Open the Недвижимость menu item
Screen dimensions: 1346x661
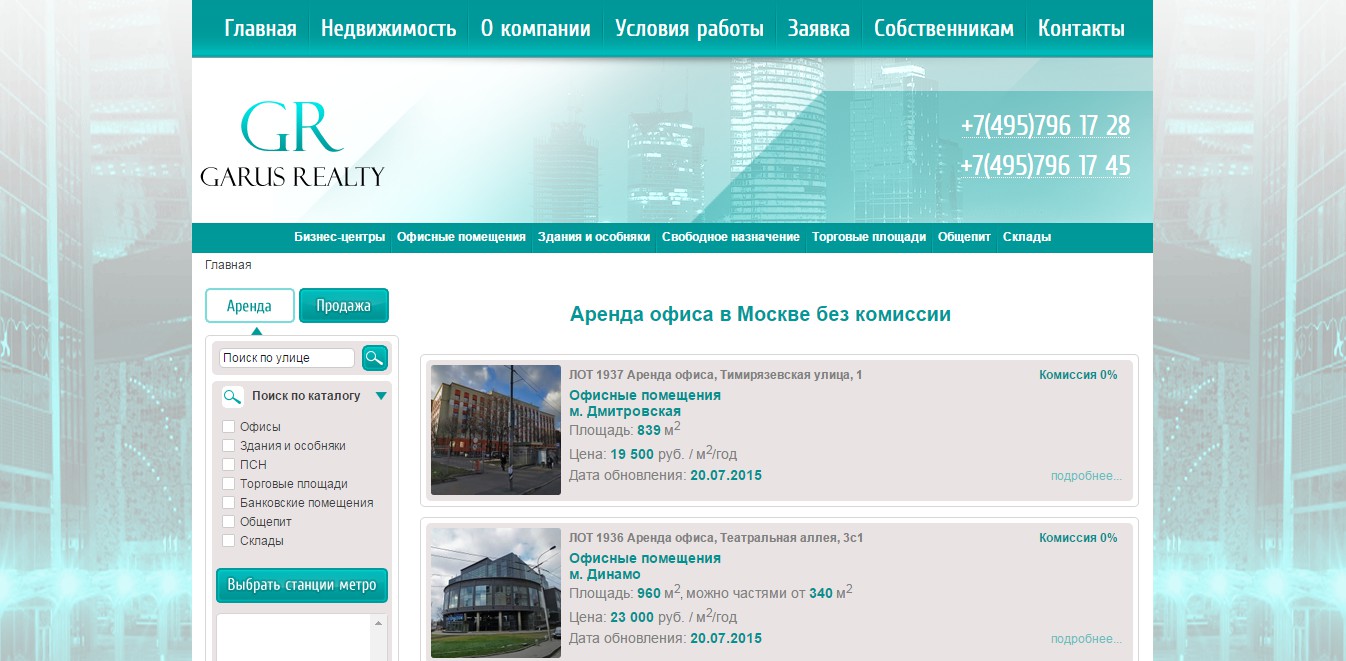click(x=388, y=29)
